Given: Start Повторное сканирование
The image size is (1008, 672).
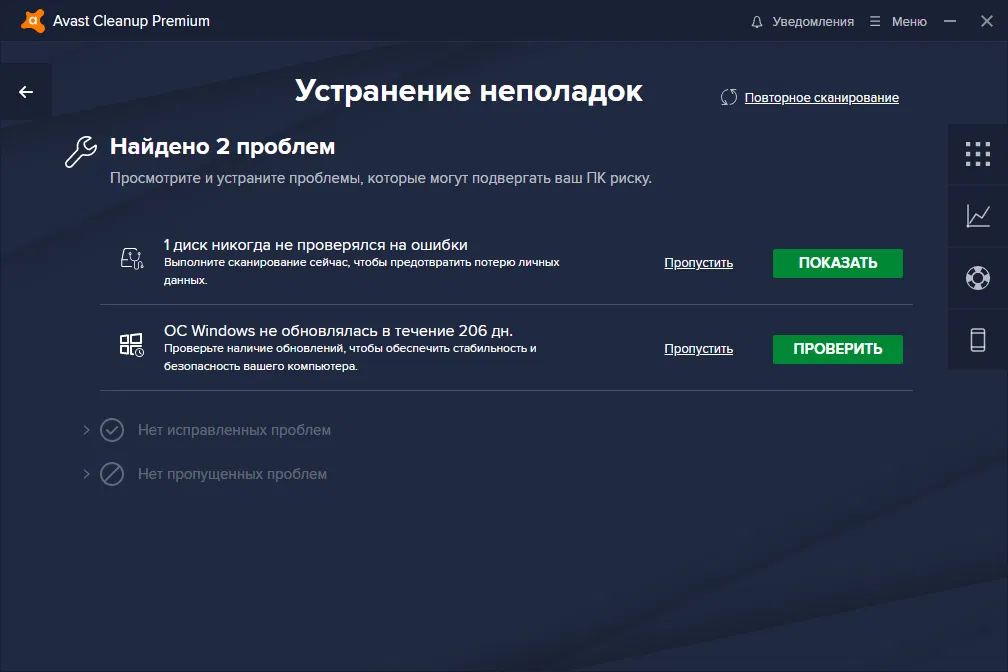Looking at the screenshot, I should [820, 97].
